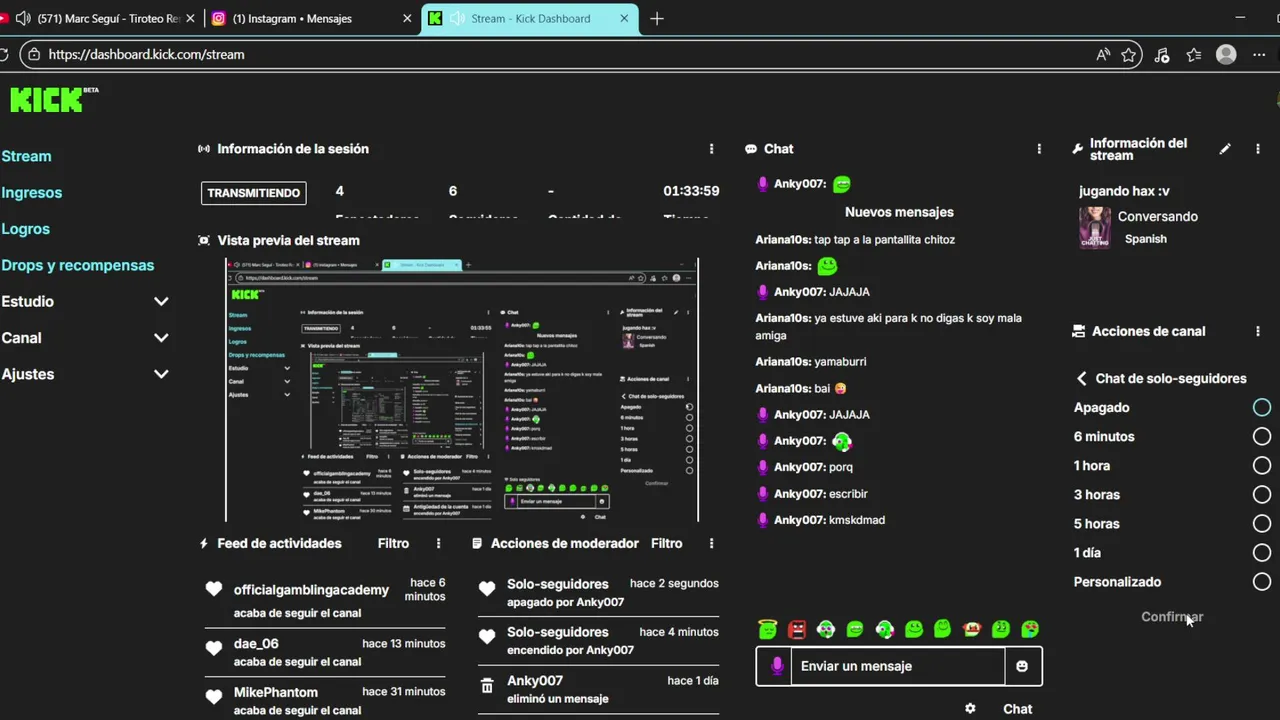Select Apagado radio option
The image size is (1280, 720).
pyautogui.click(x=1262, y=407)
